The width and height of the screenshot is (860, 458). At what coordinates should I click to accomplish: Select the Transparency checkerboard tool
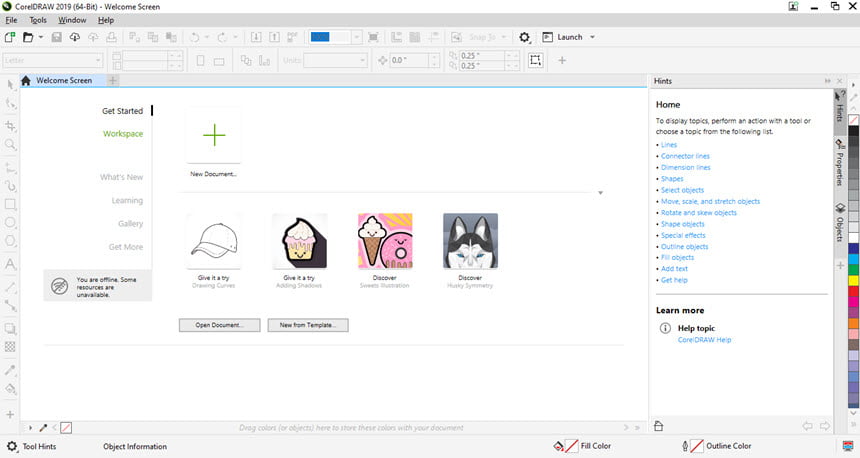(10, 347)
